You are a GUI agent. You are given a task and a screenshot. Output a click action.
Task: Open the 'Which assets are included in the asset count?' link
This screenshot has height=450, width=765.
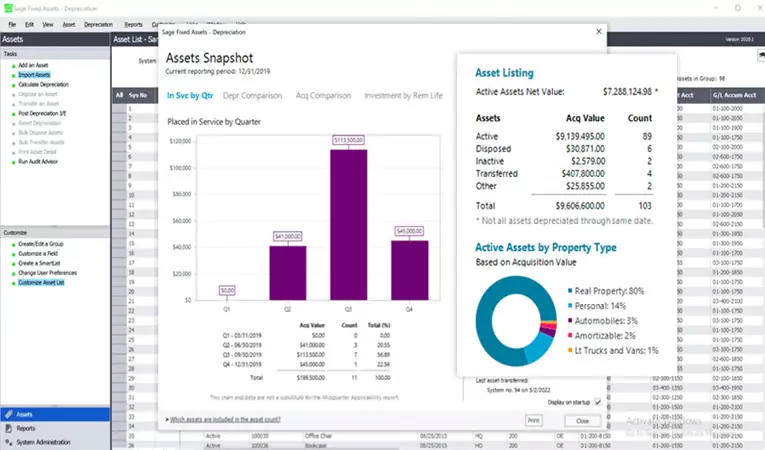(225, 419)
